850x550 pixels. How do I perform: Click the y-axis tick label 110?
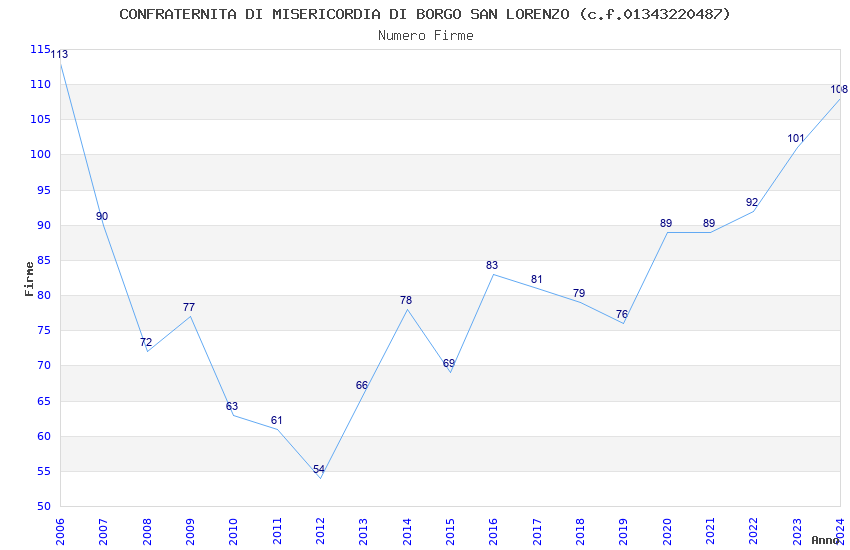pyautogui.click(x=40, y=84)
